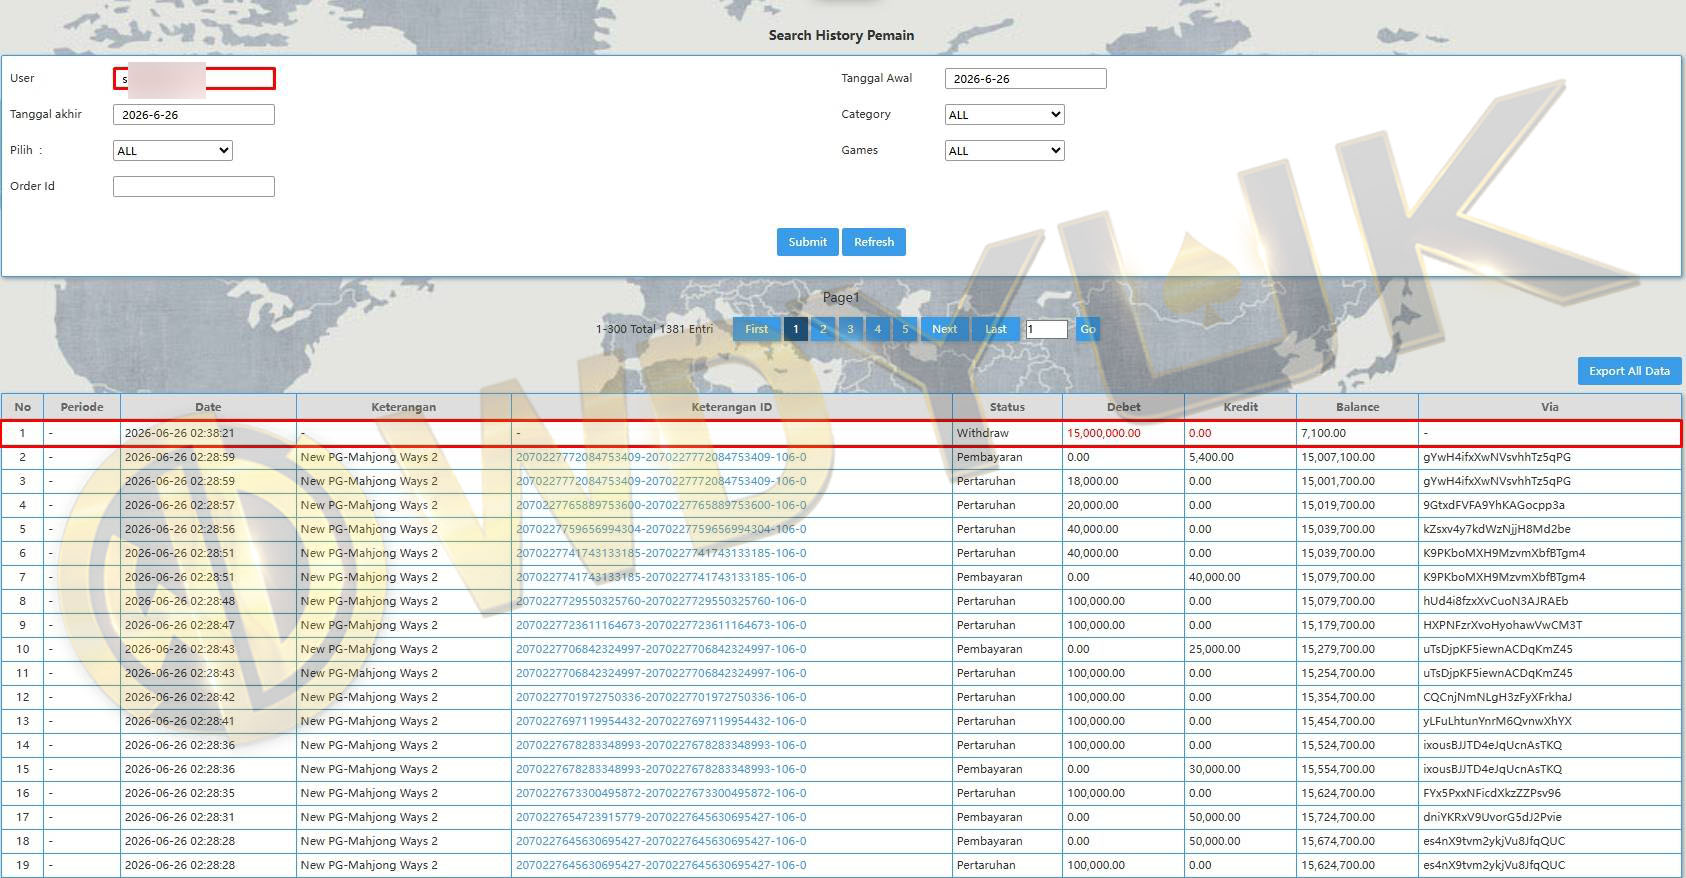Viewport: 1686px width, 878px height.
Task: Select page 4 in pagination
Action: [x=878, y=329]
